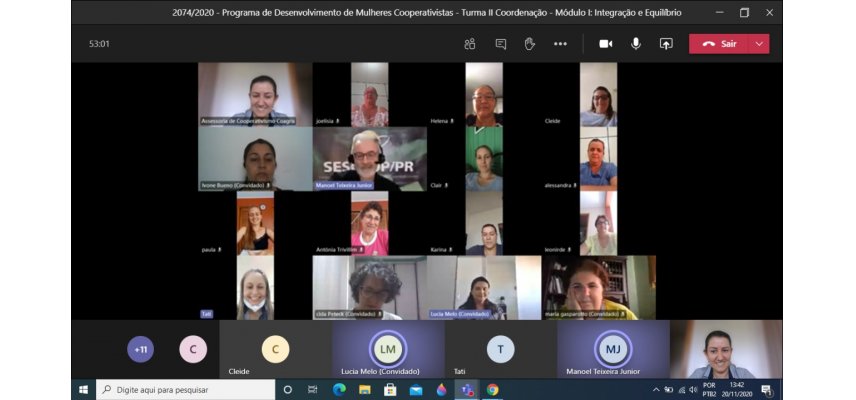Image resolution: width=856 pixels, height=400 pixels.
Task: Select the Lucia Melo (Convidado) video tile
Action: click(x=484, y=288)
